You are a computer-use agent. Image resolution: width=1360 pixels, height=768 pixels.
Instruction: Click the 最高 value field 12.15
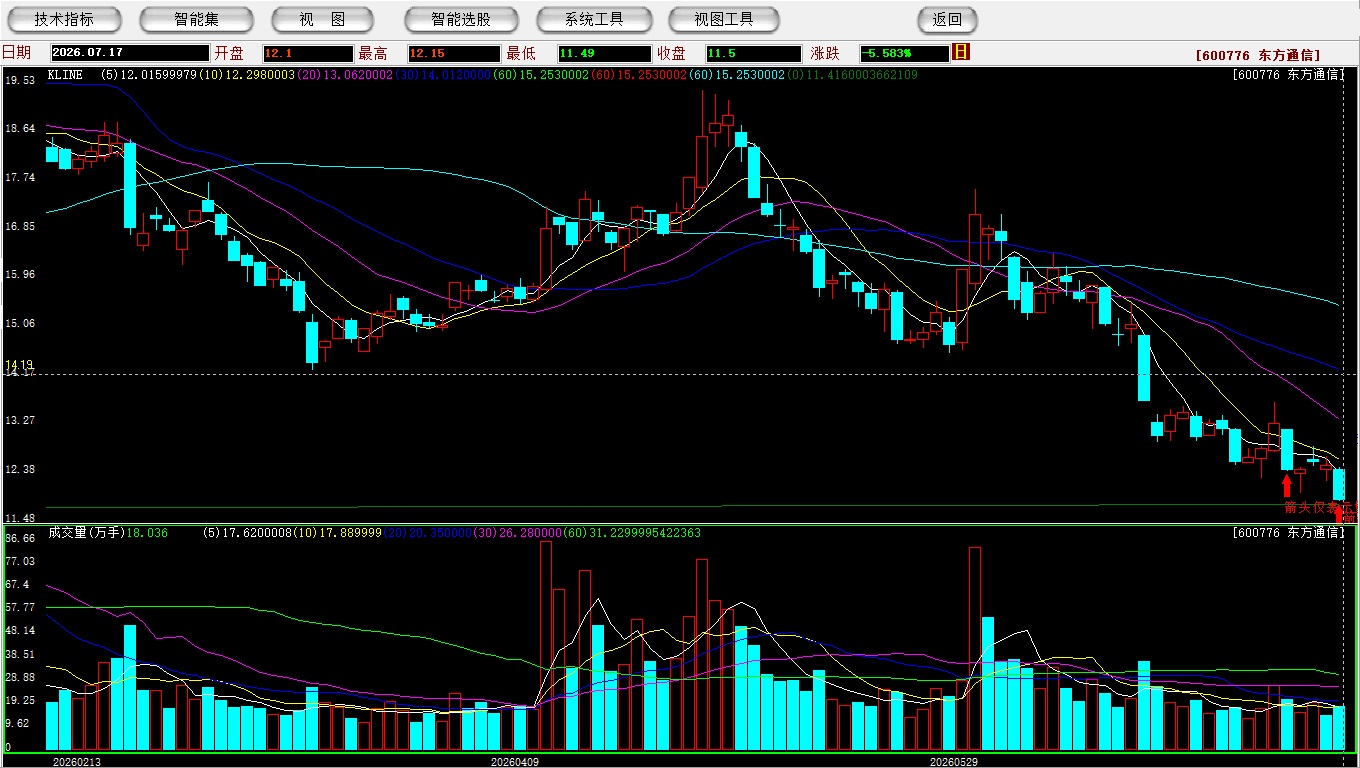pos(454,53)
